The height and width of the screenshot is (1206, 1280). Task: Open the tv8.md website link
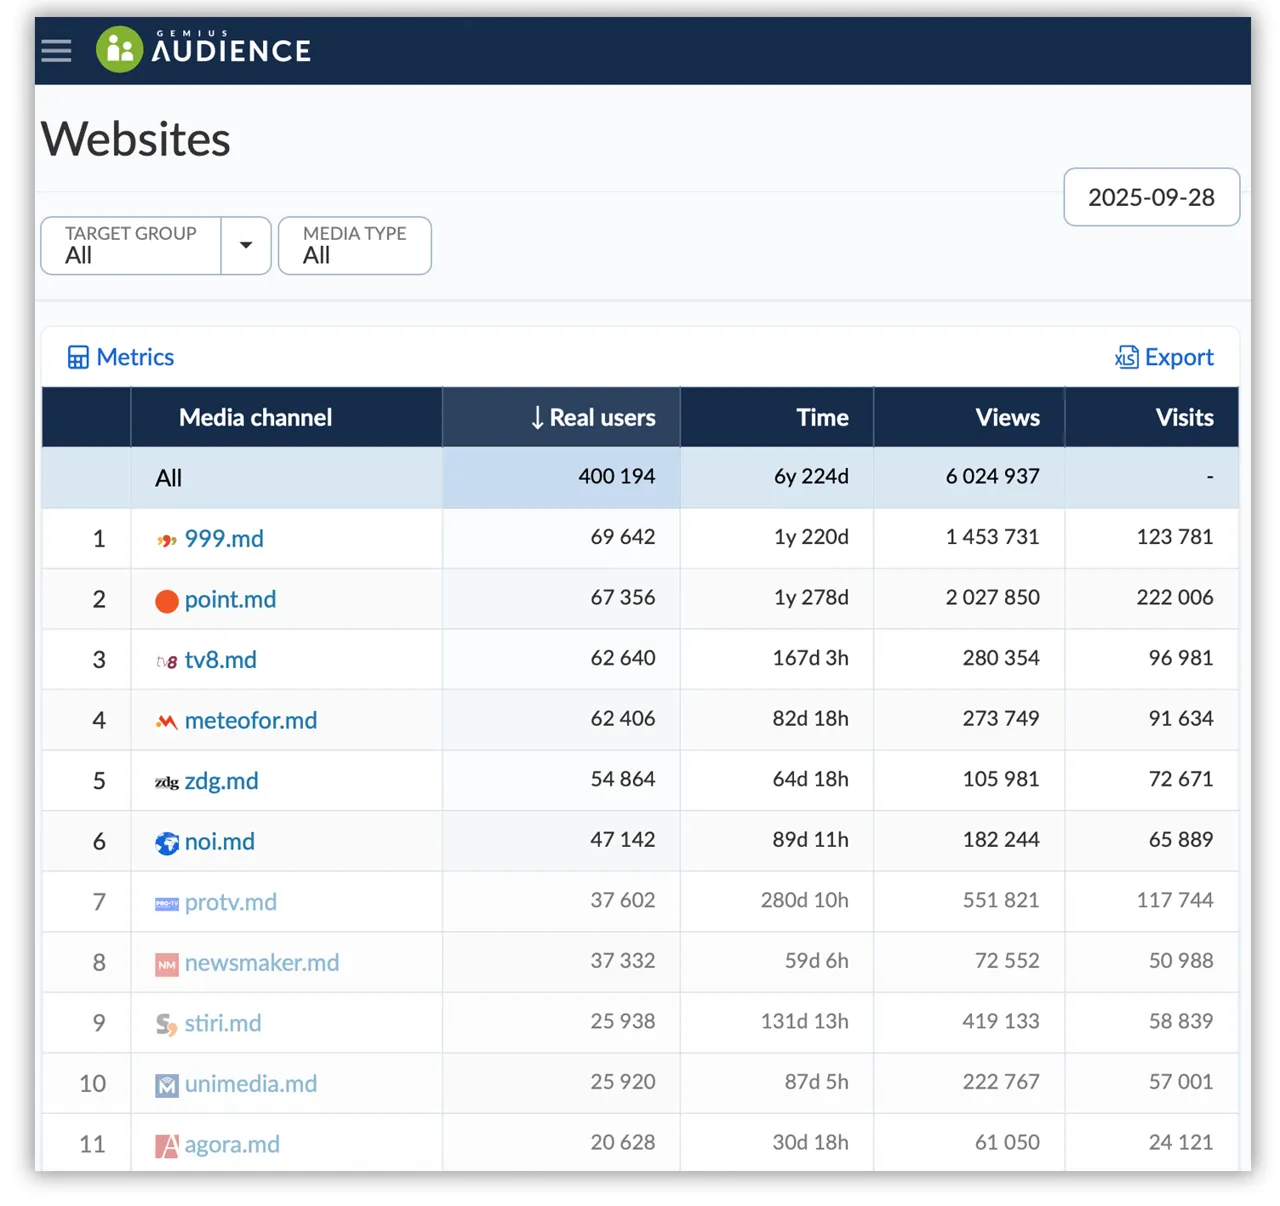[221, 660]
